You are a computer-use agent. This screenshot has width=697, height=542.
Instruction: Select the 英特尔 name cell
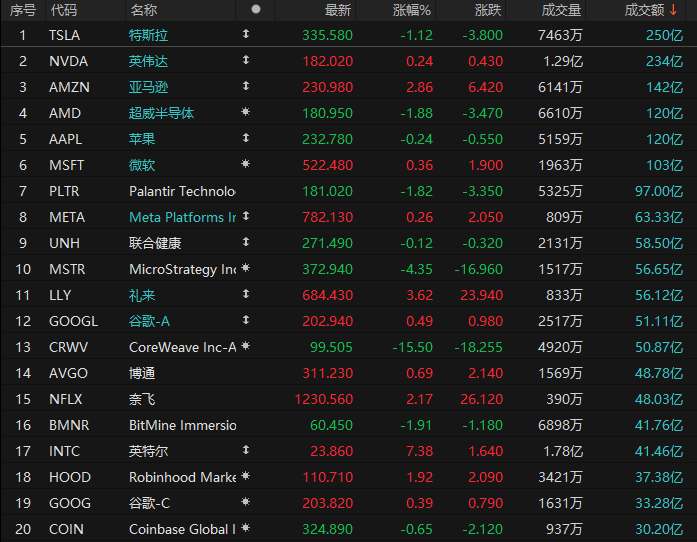coord(148,451)
